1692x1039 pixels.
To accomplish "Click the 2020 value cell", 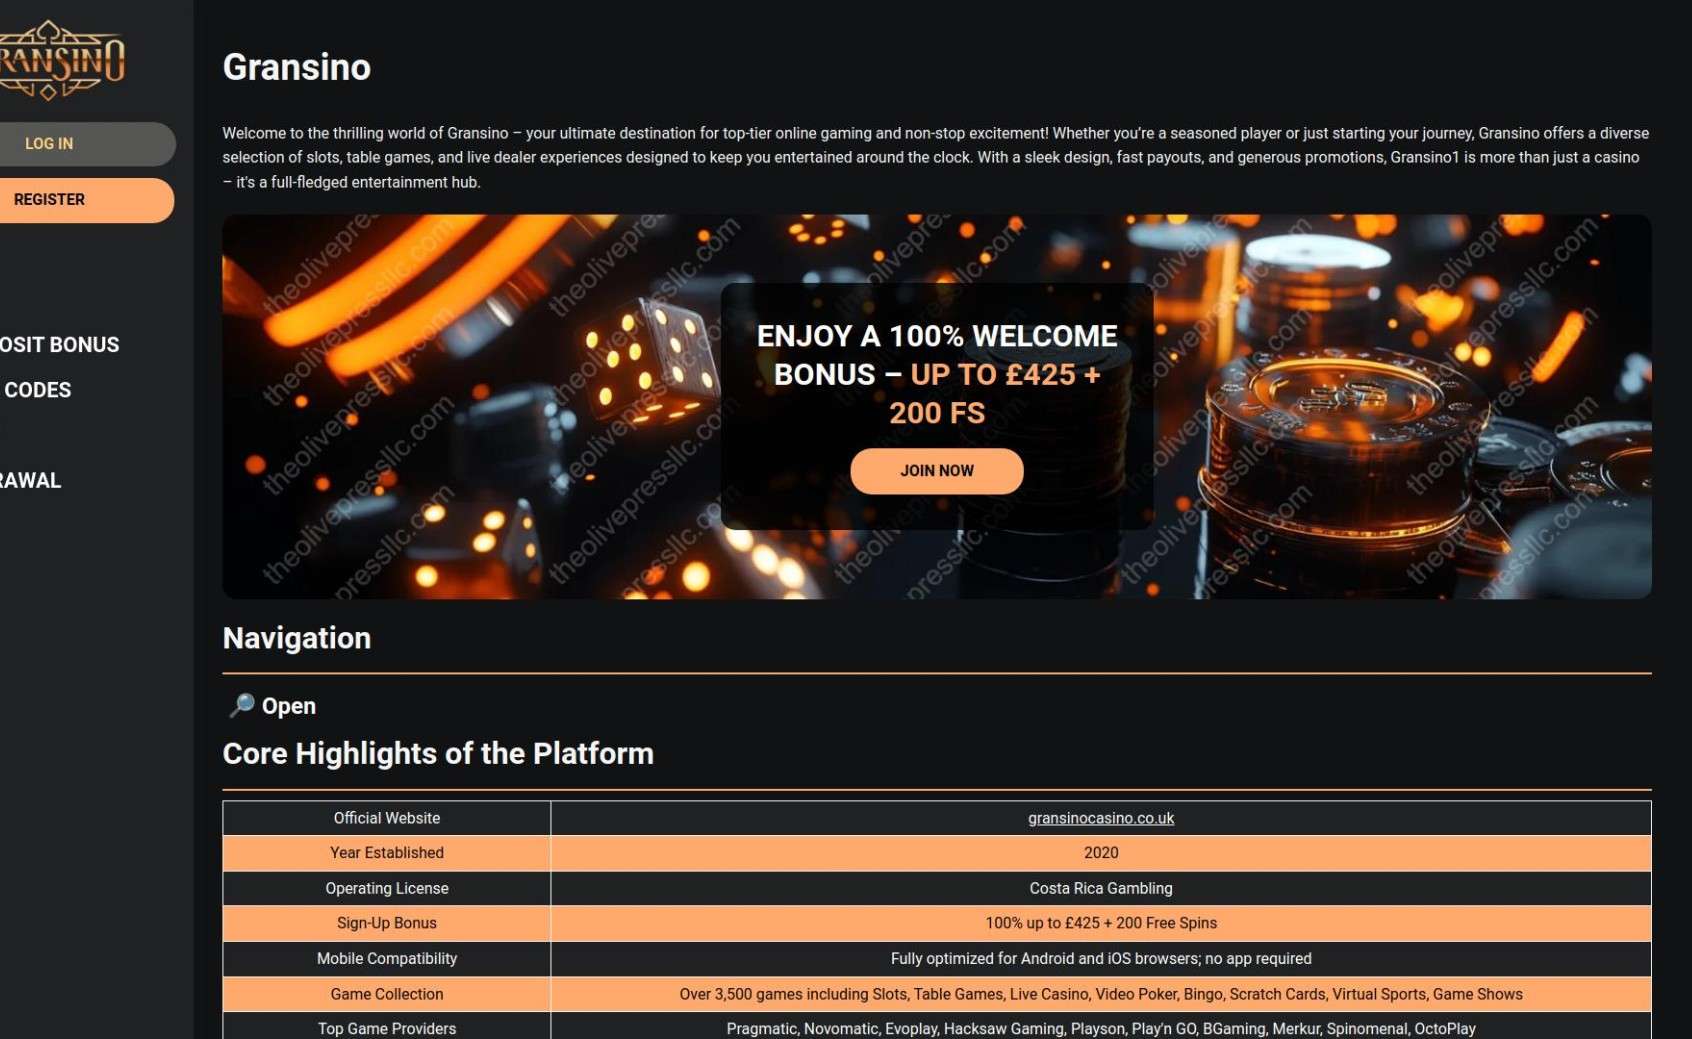I will pyautogui.click(x=1101, y=853).
